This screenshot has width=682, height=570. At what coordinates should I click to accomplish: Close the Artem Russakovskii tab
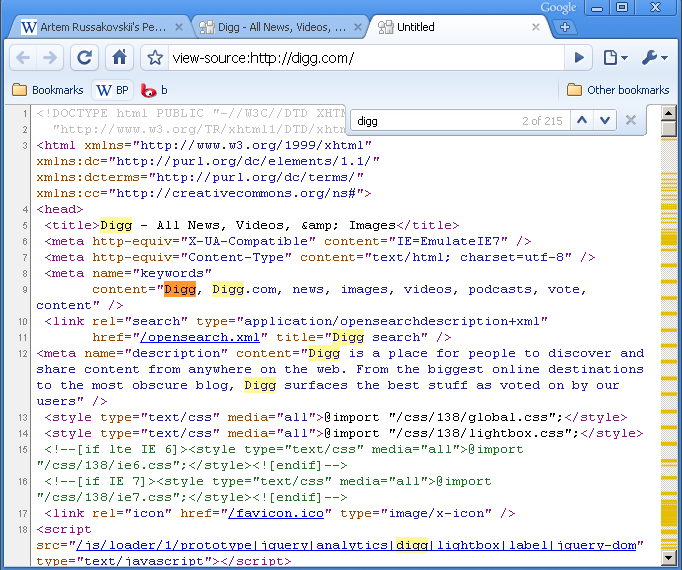click(x=179, y=27)
